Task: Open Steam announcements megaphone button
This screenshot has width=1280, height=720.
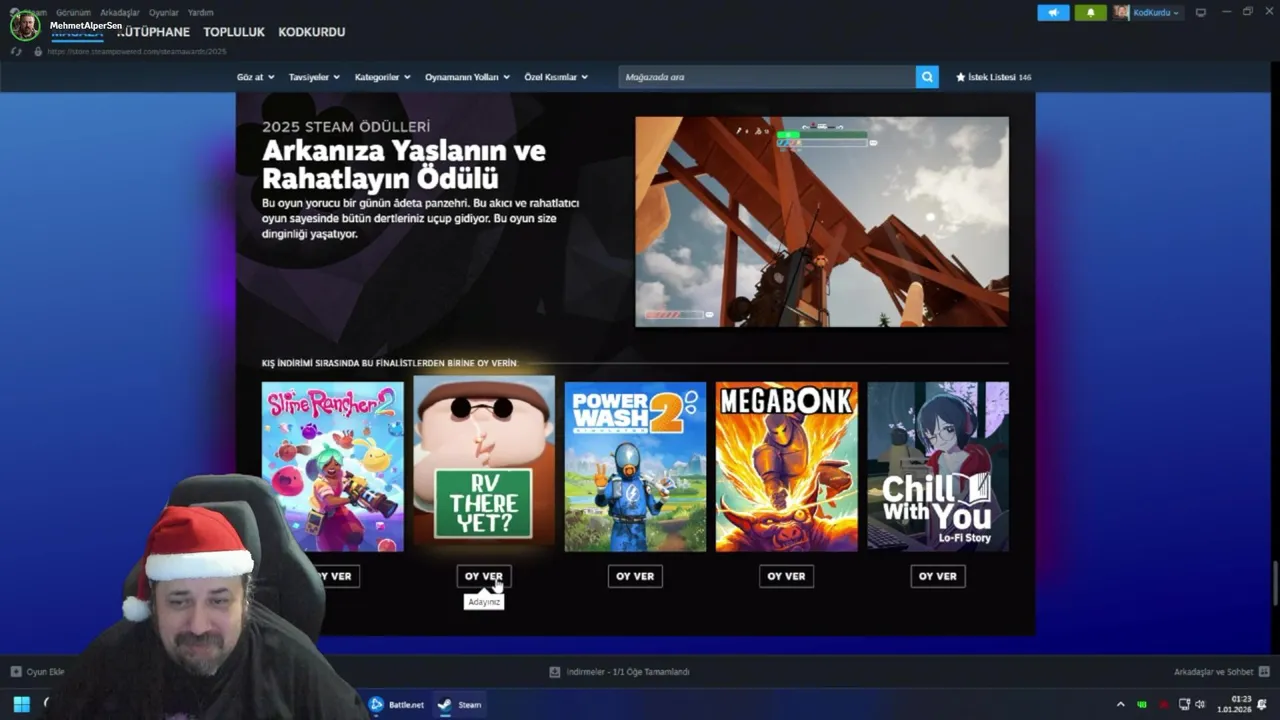Action: coord(1053,12)
